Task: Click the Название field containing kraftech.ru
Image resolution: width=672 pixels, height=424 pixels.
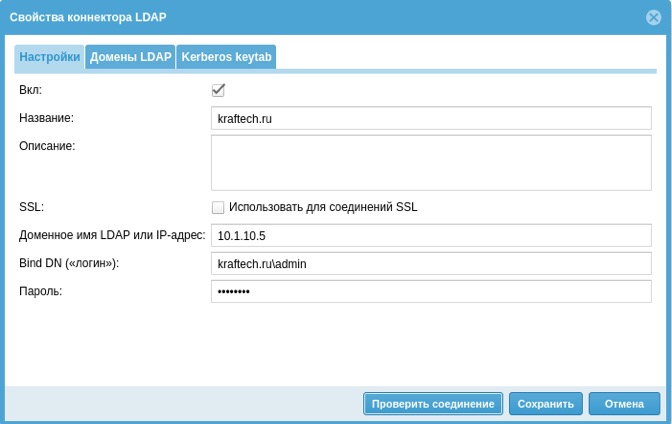Action: pyautogui.click(x=431, y=118)
